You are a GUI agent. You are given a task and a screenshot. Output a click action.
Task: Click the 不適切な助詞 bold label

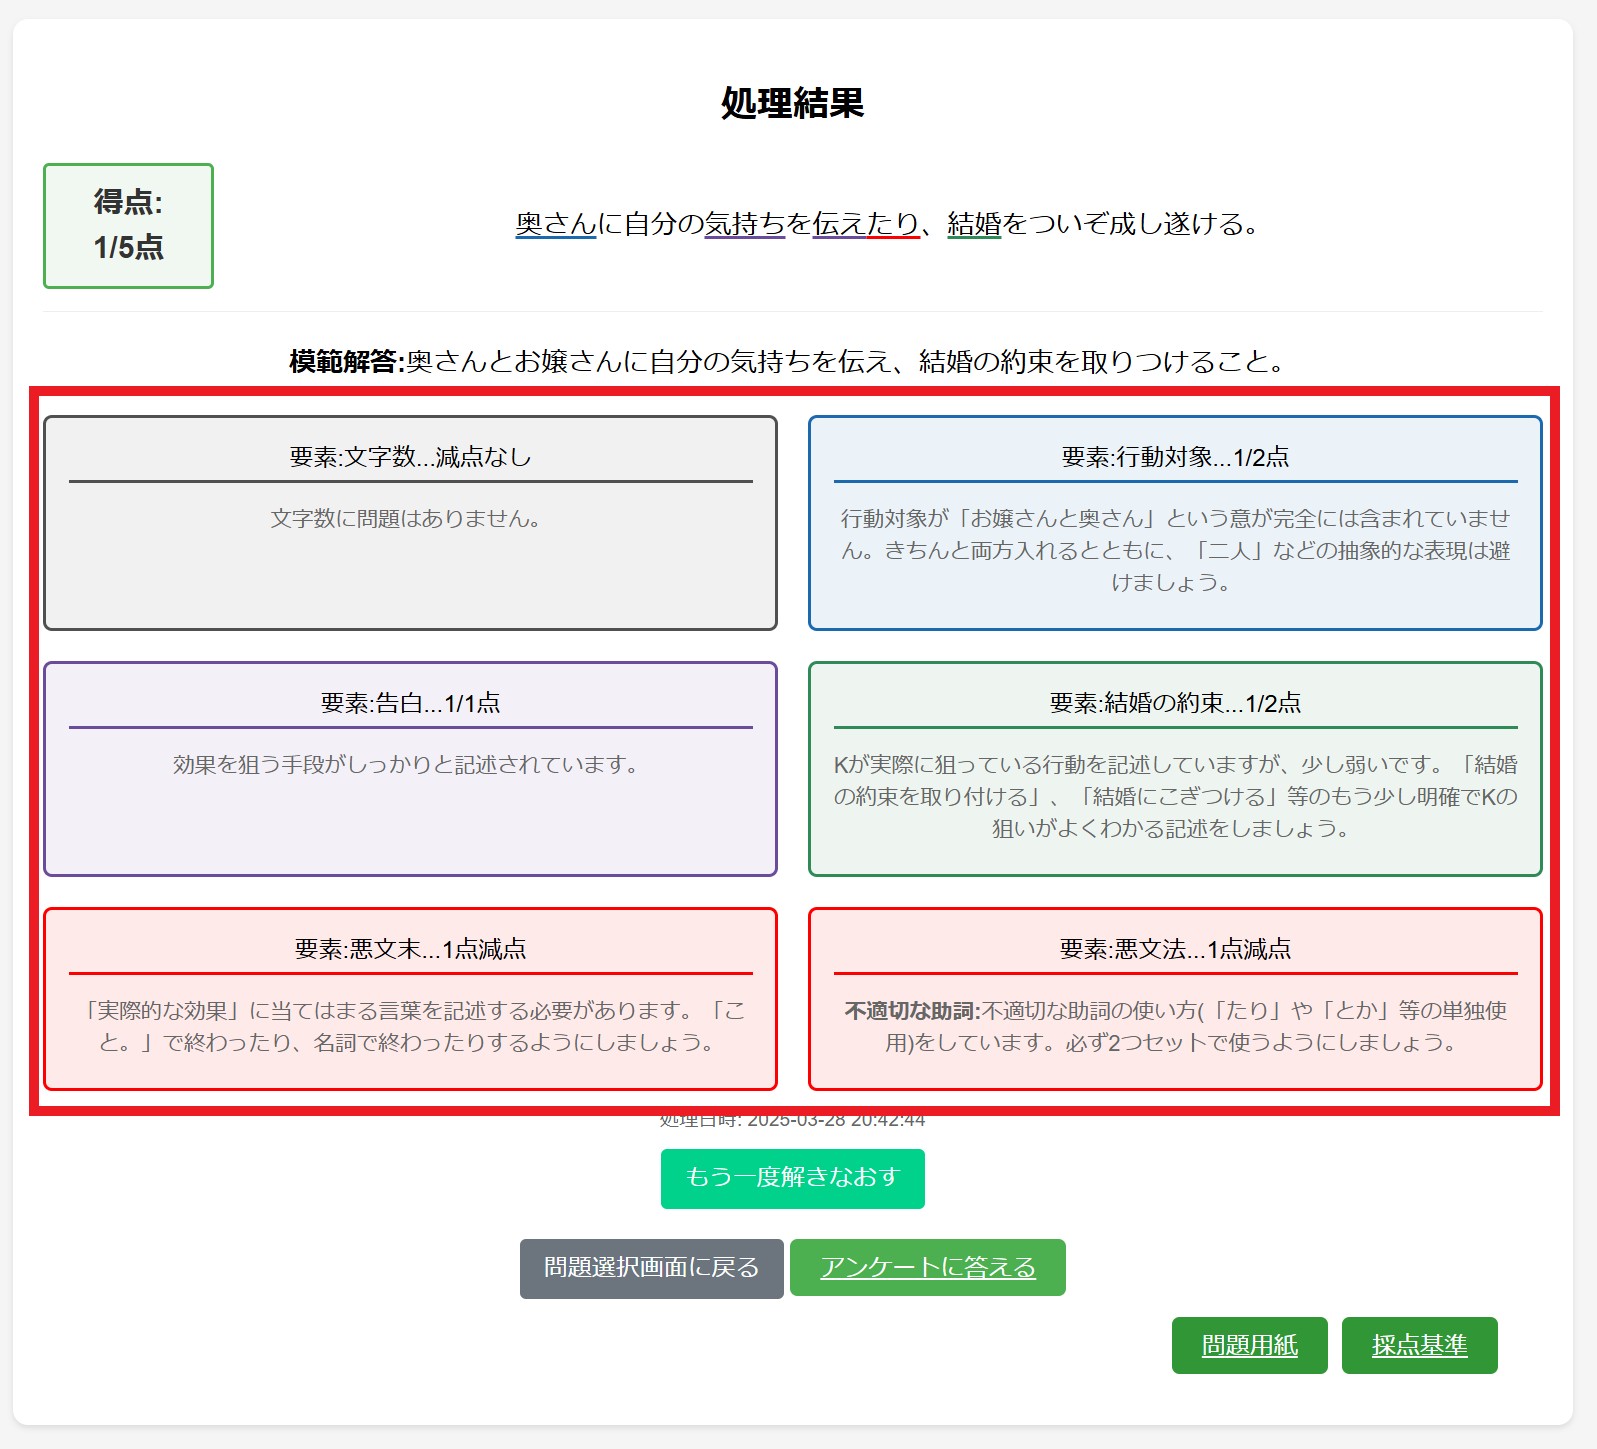tap(912, 1011)
